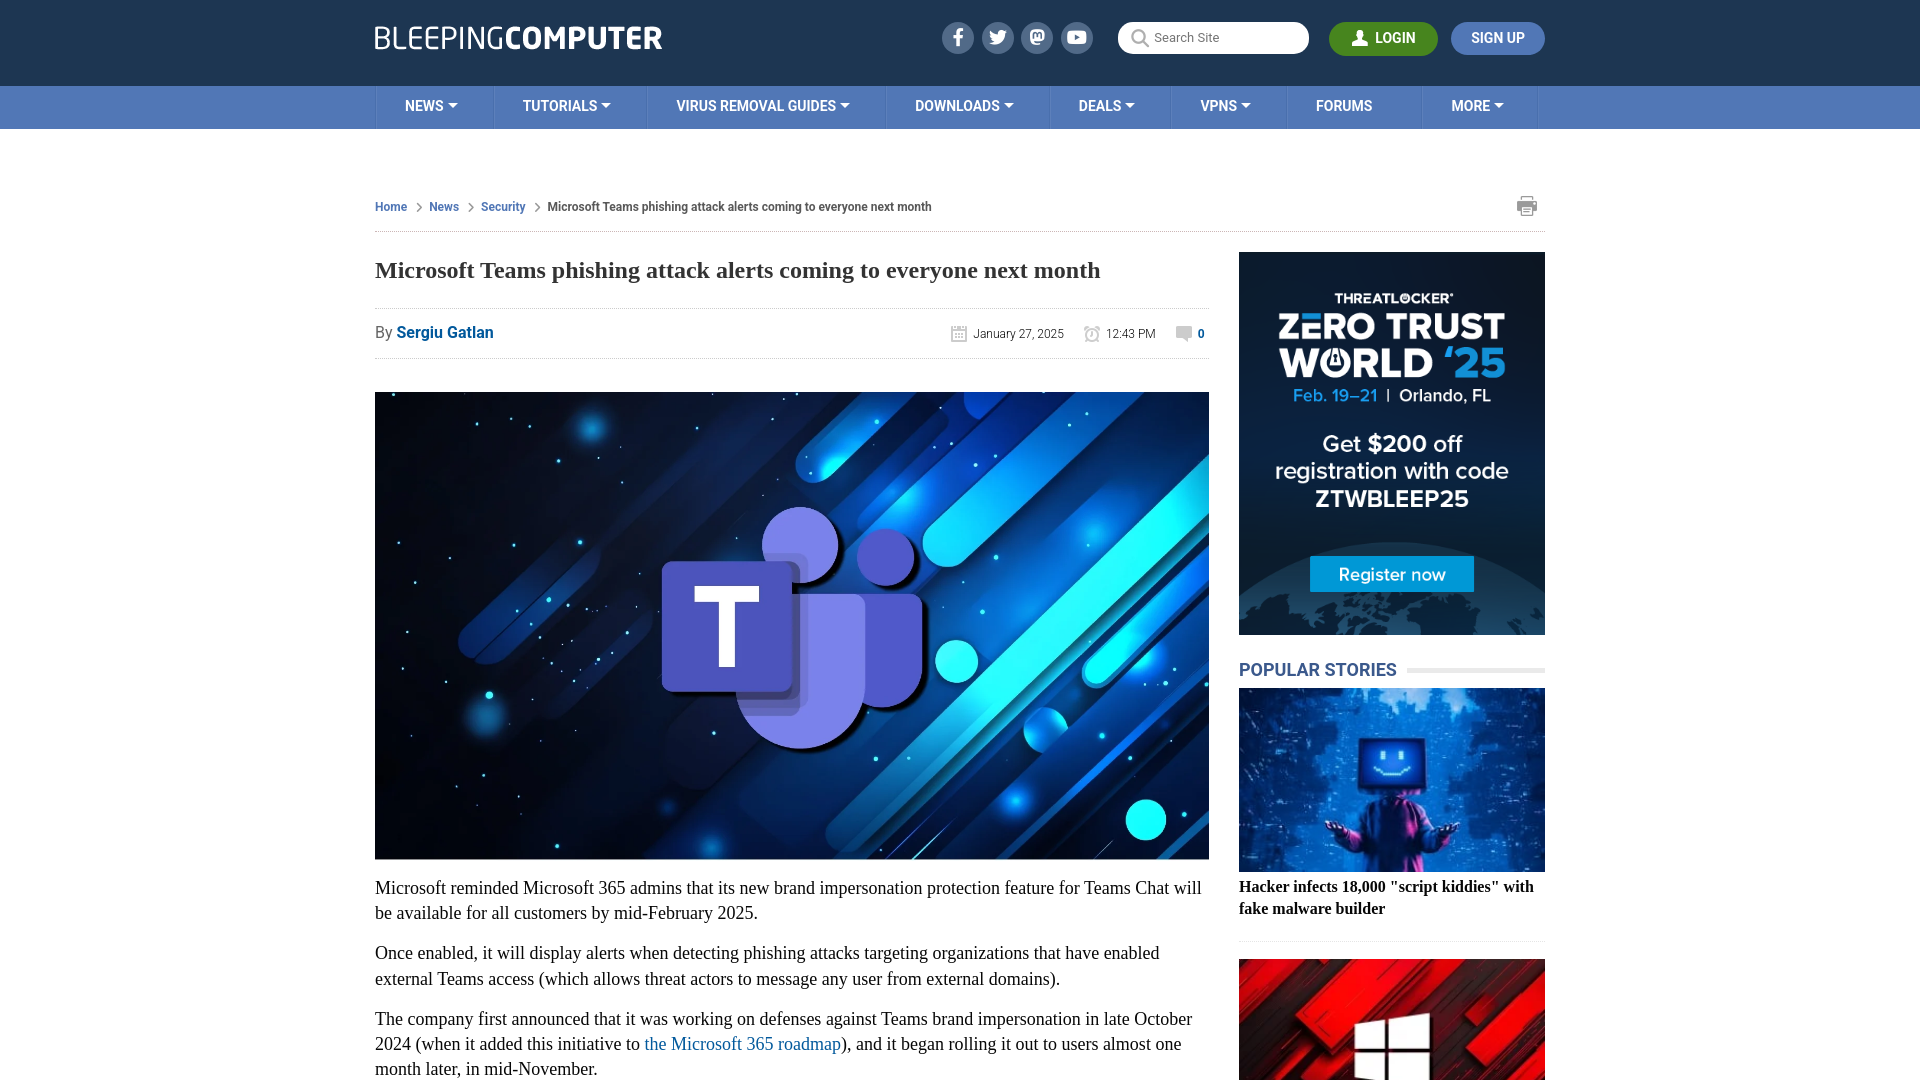1920x1080 pixels.
Task: Select the Security breadcrumb tab
Action: coord(504,207)
